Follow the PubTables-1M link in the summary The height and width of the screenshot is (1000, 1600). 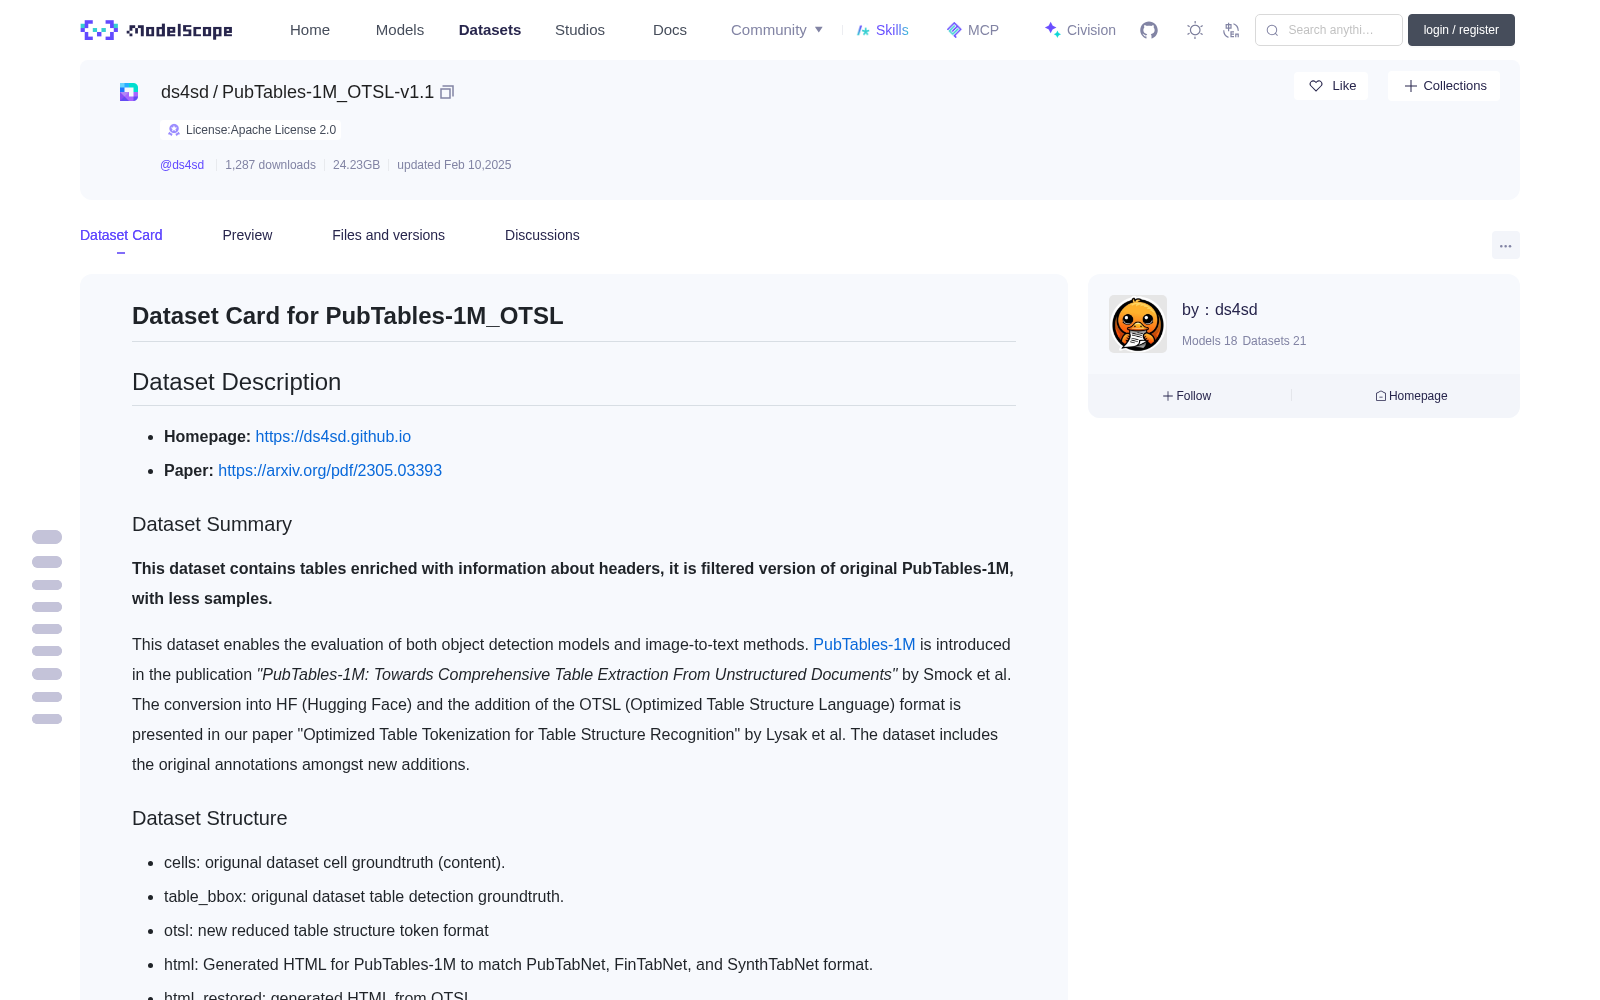(x=864, y=645)
